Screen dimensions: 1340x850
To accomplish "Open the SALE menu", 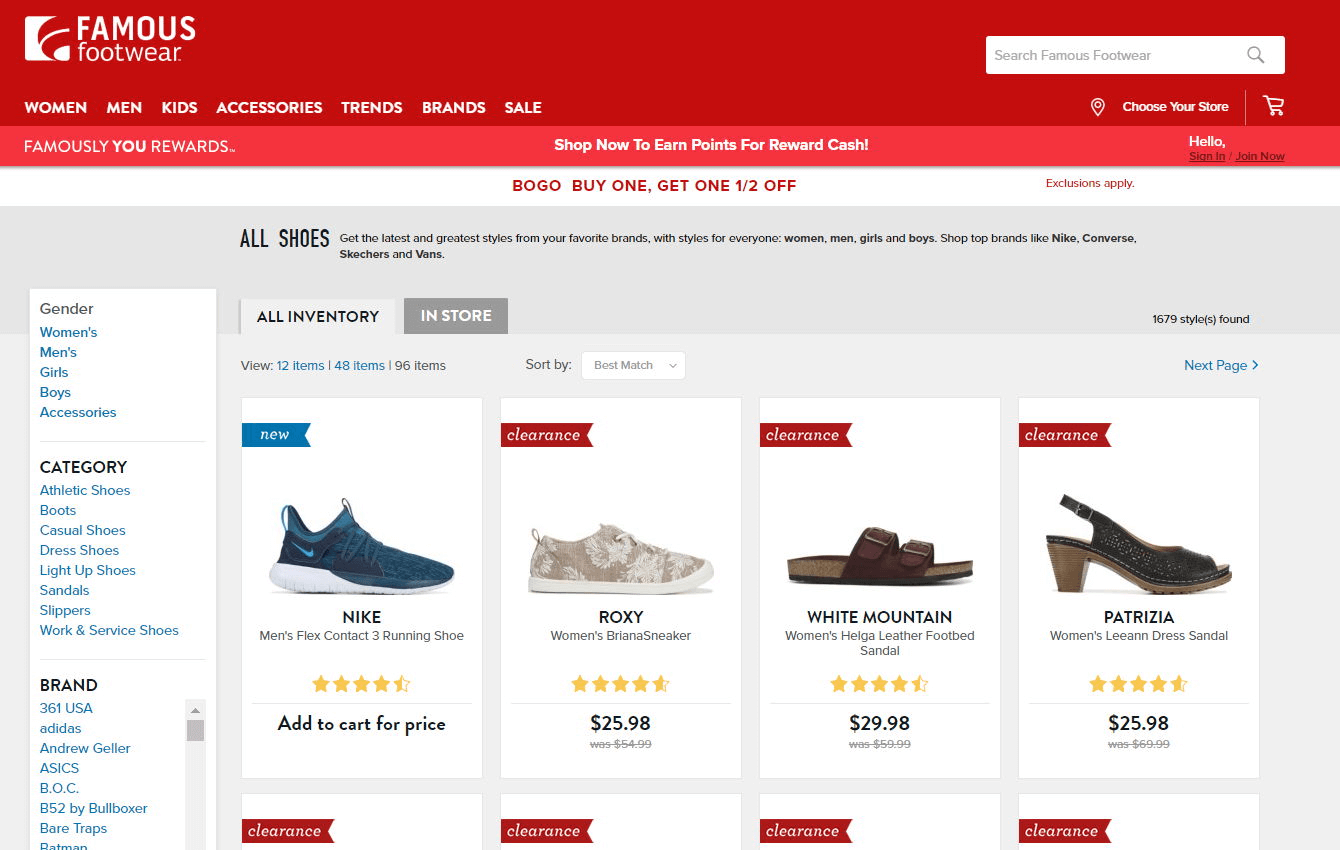I will (523, 107).
